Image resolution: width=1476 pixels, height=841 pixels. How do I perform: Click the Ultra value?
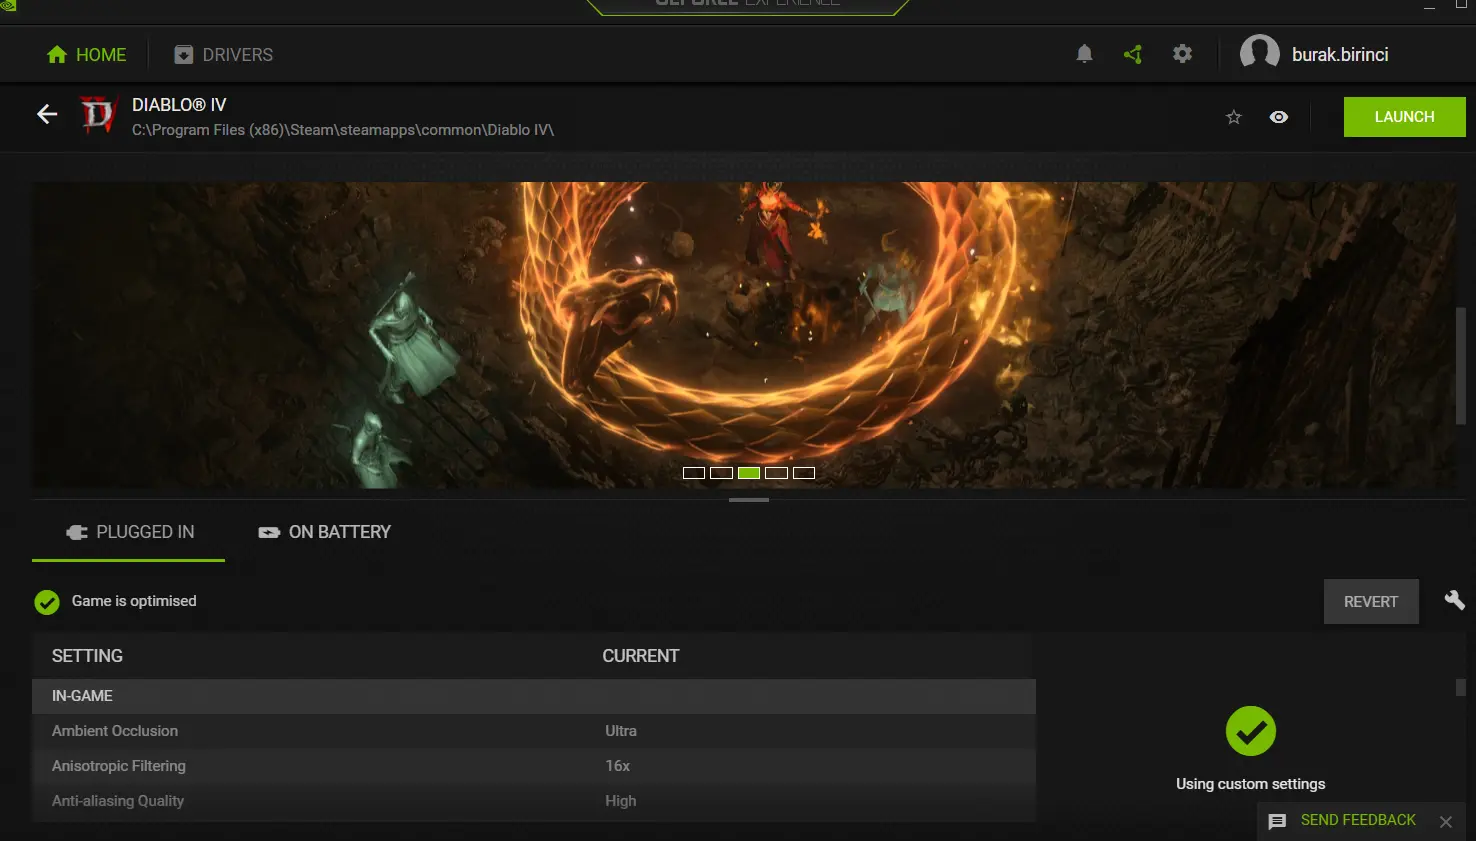pyautogui.click(x=621, y=731)
